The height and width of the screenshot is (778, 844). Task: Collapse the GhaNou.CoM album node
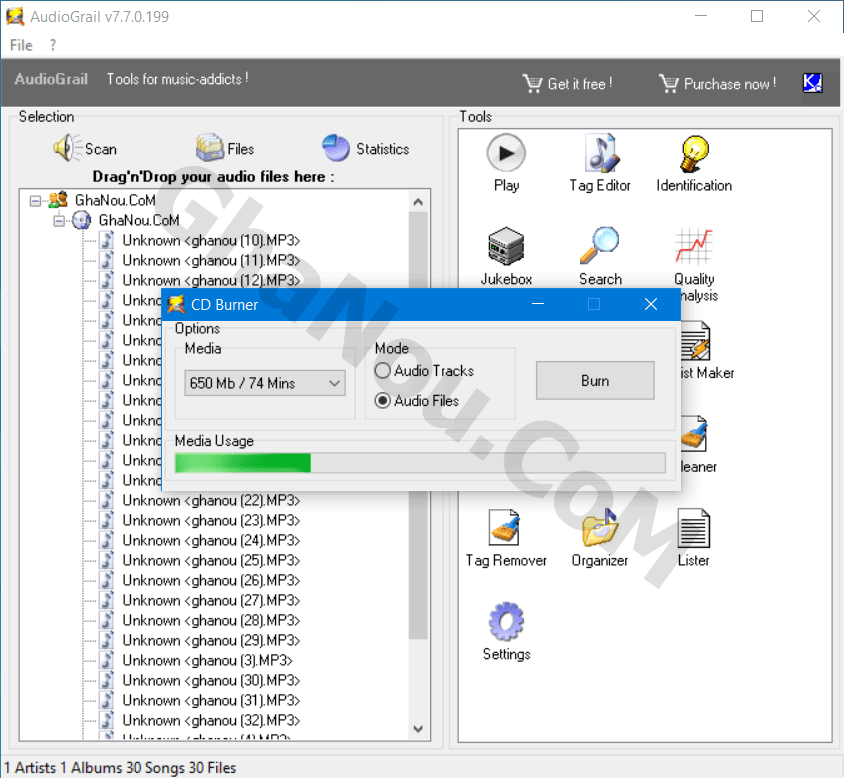click(59, 221)
